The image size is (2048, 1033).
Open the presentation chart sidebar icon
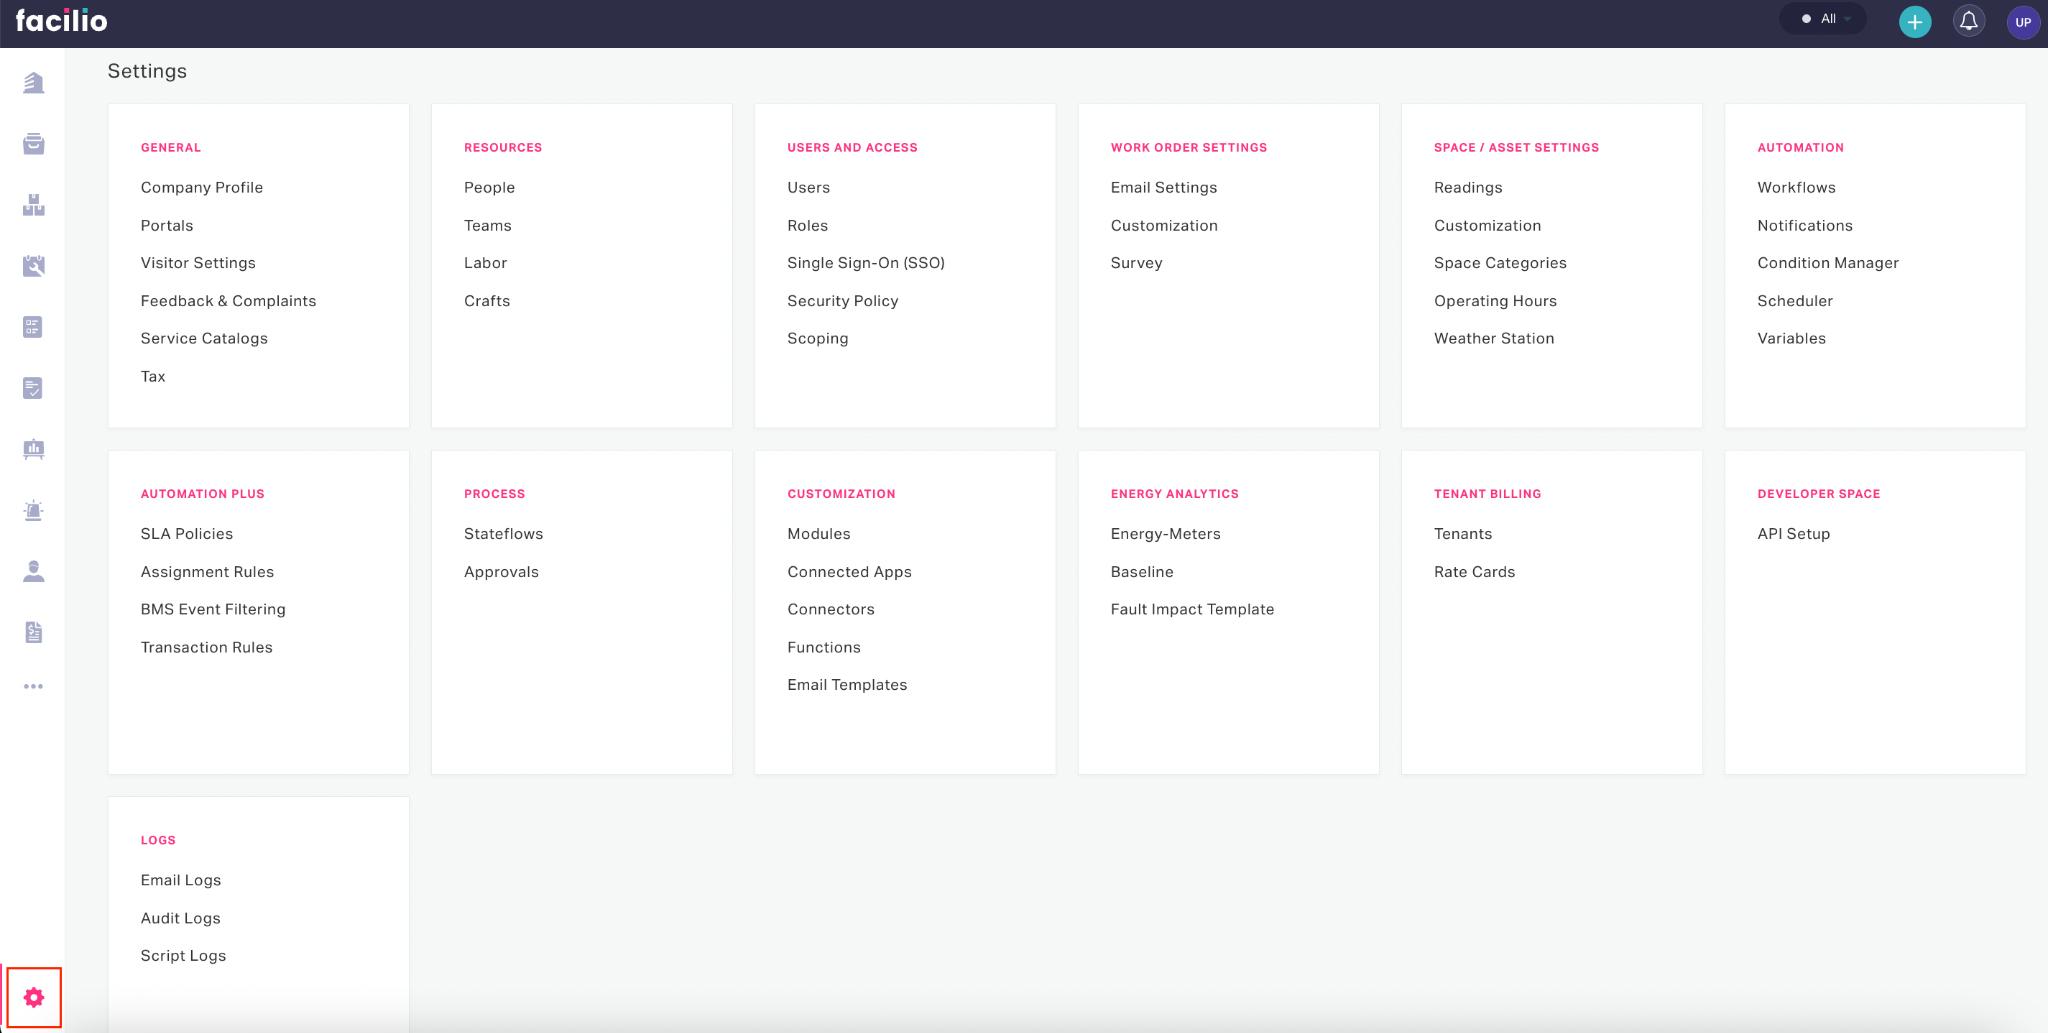pos(34,449)
